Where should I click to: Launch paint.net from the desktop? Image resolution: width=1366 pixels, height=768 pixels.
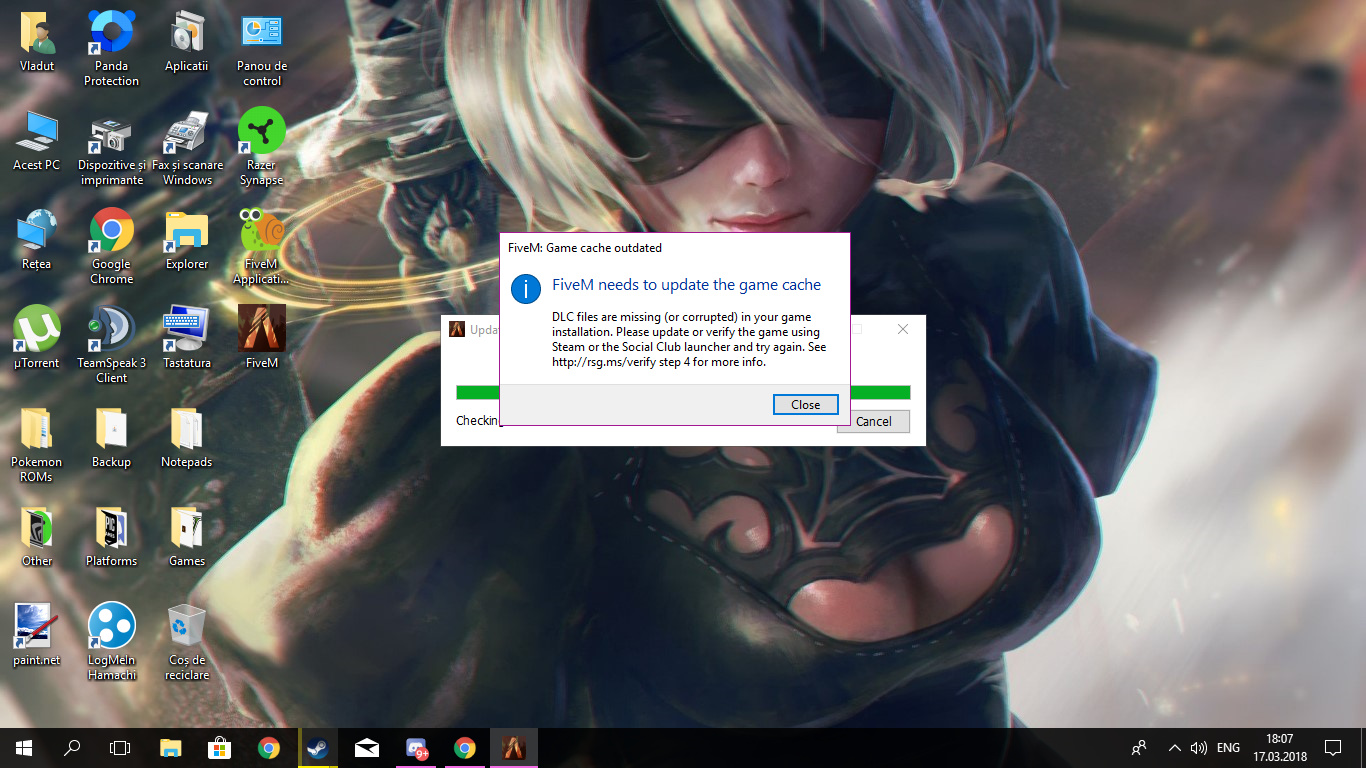[x=37, y=635]
